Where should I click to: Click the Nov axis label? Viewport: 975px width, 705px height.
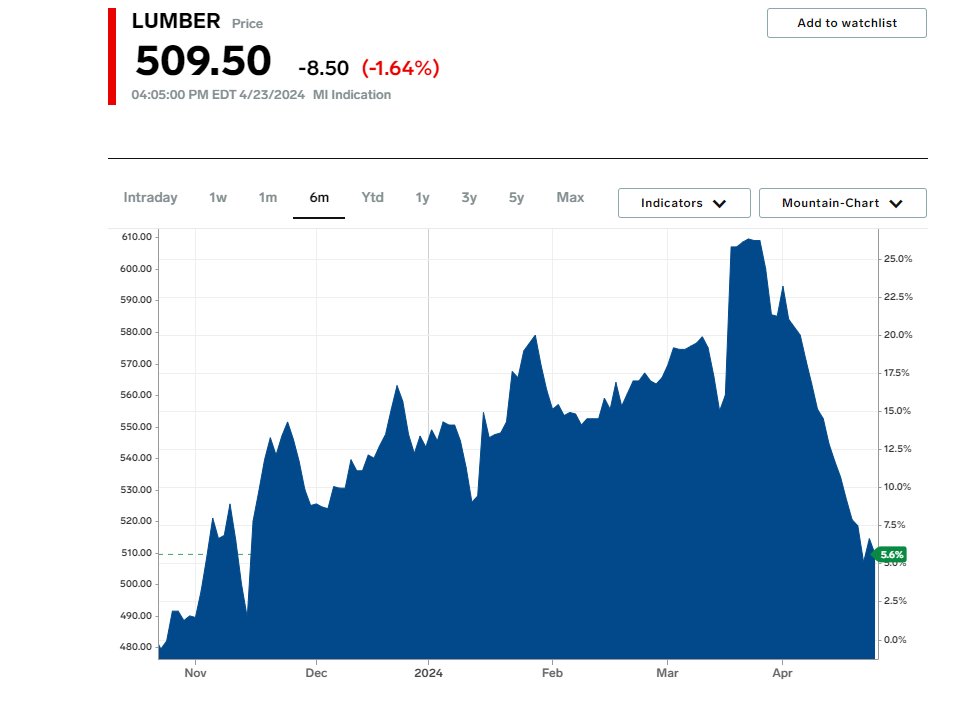195,673
